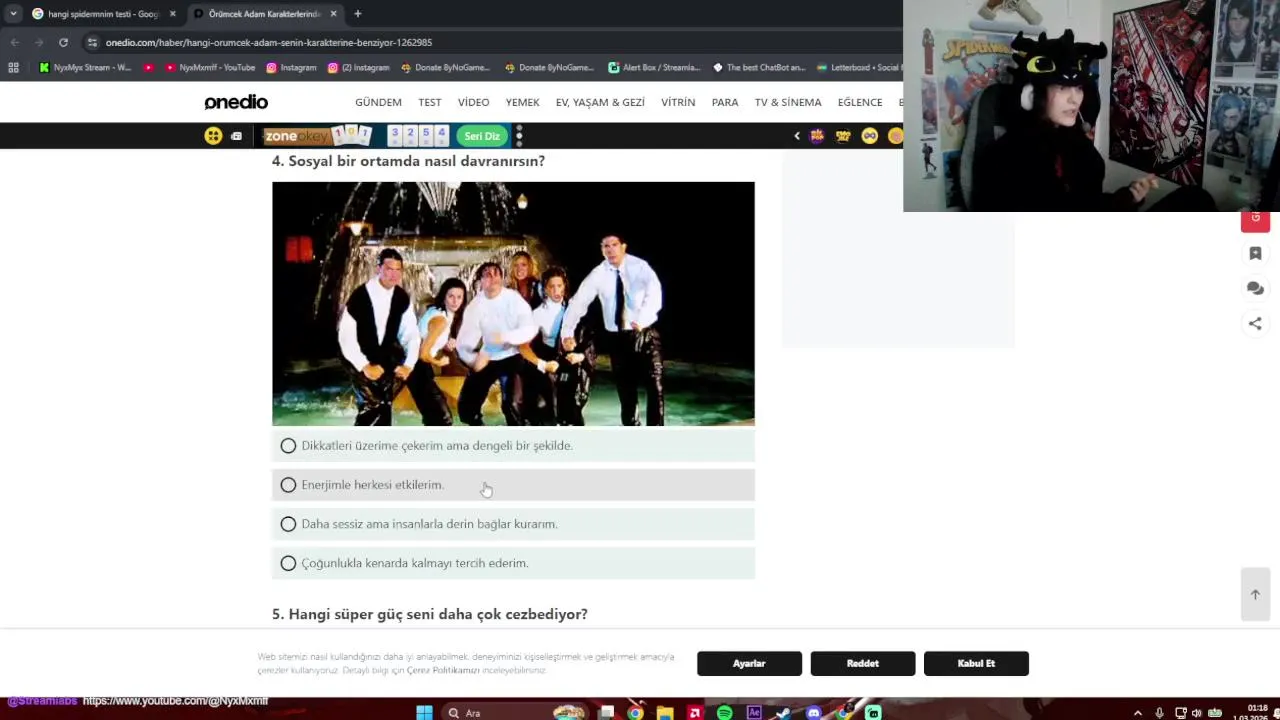Open the PARA category
This screenshot has height=720, width=1280.
725,102
